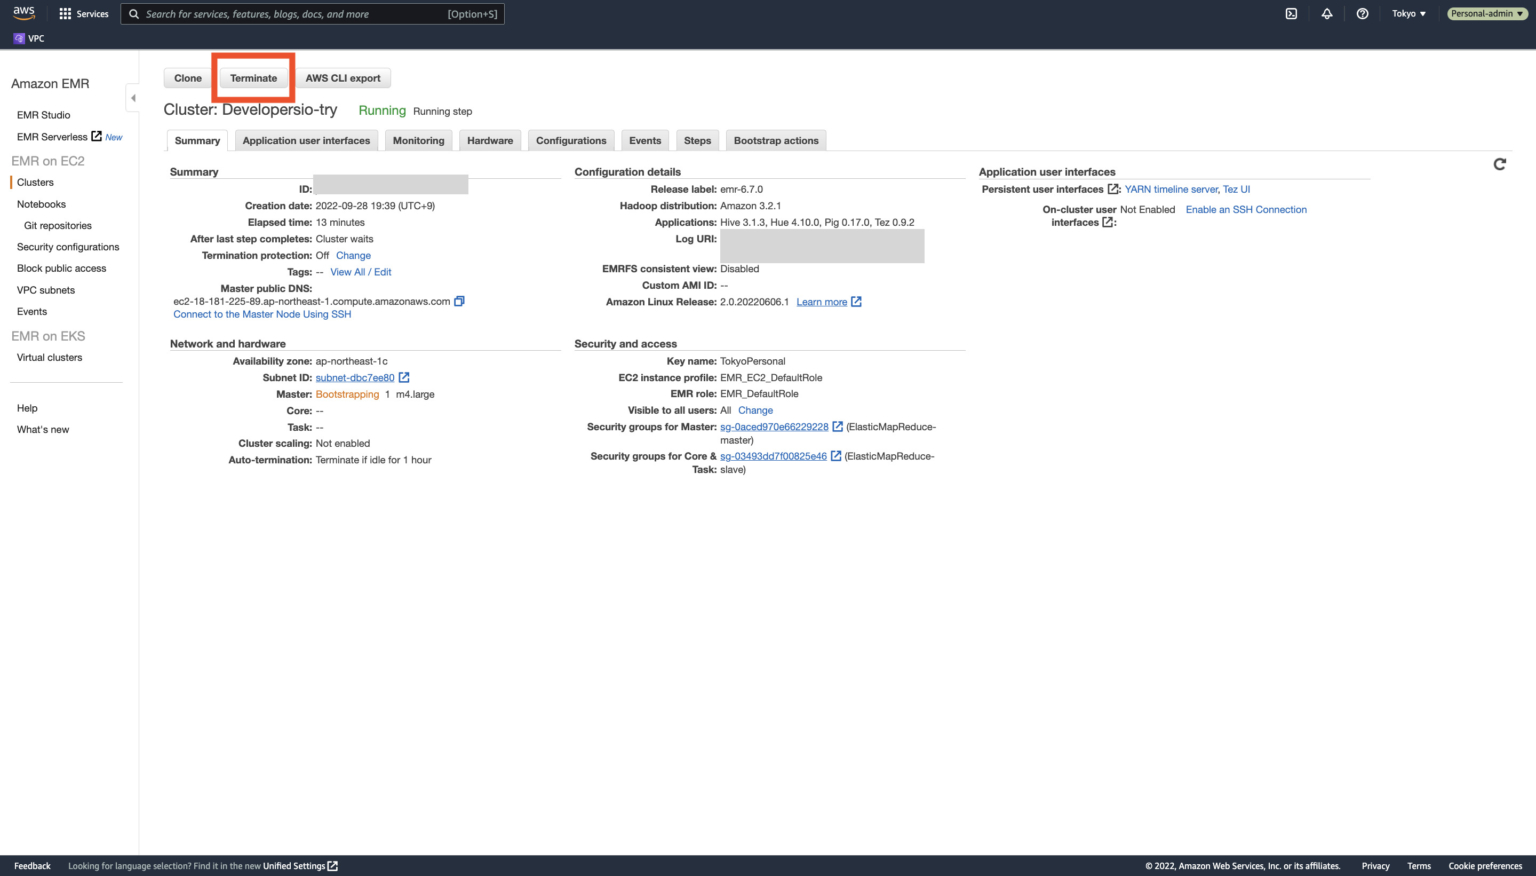
Task: Click the AWS CLI export button
Action: point(343,78)
